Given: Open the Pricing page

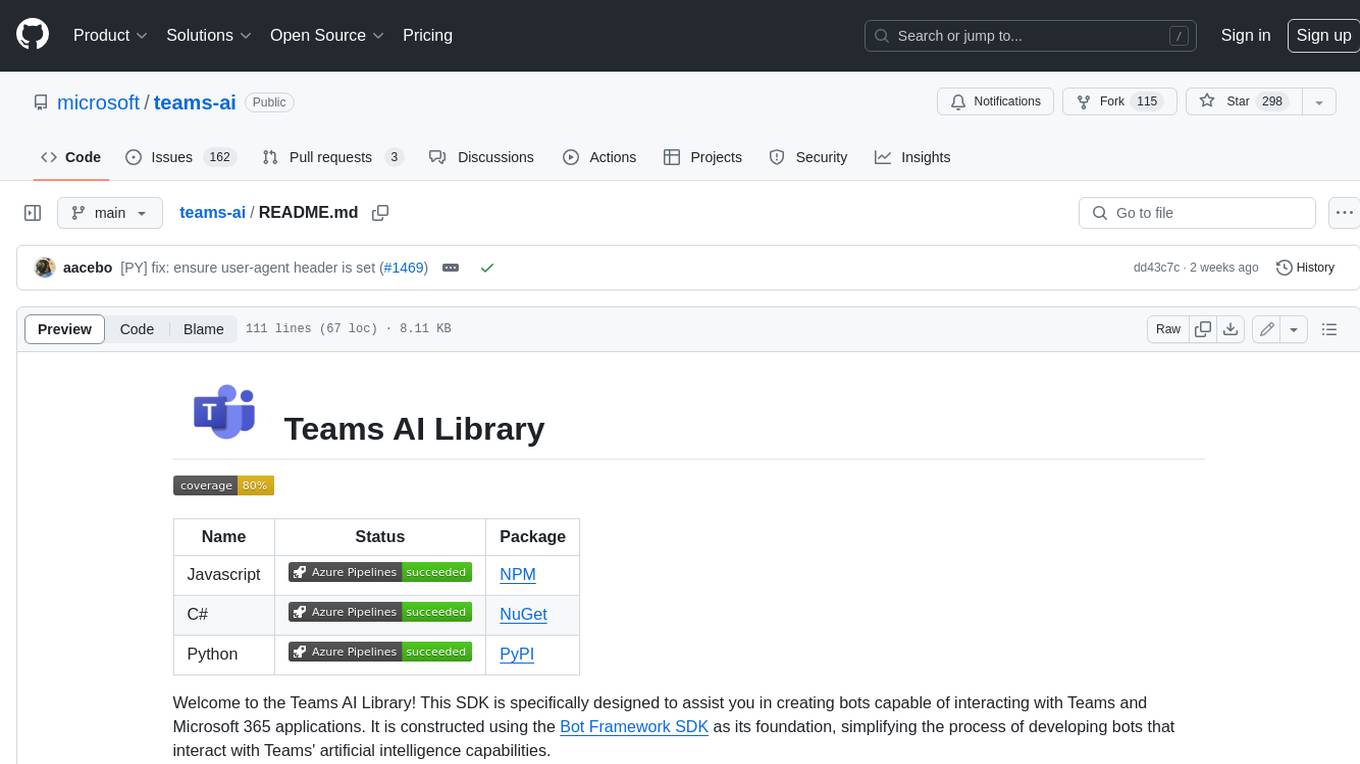Looking at the screenshot, I should pos(427,35).
